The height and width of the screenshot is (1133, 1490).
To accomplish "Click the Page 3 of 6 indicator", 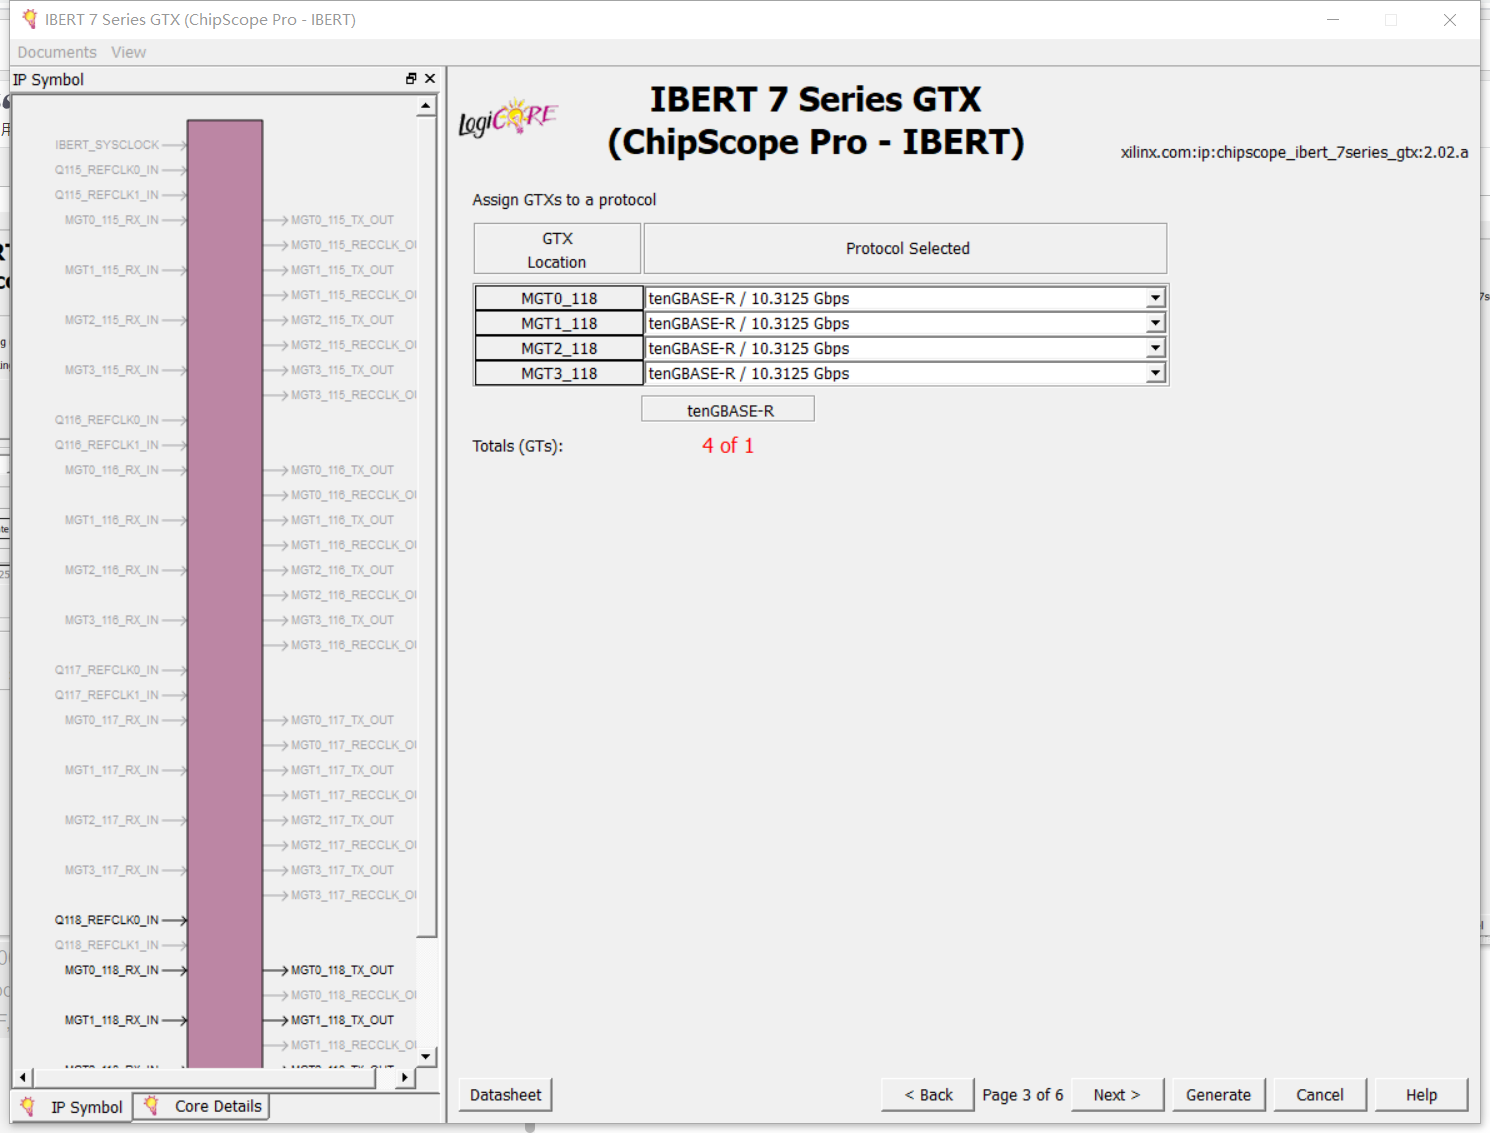I will [1022, 1095].
